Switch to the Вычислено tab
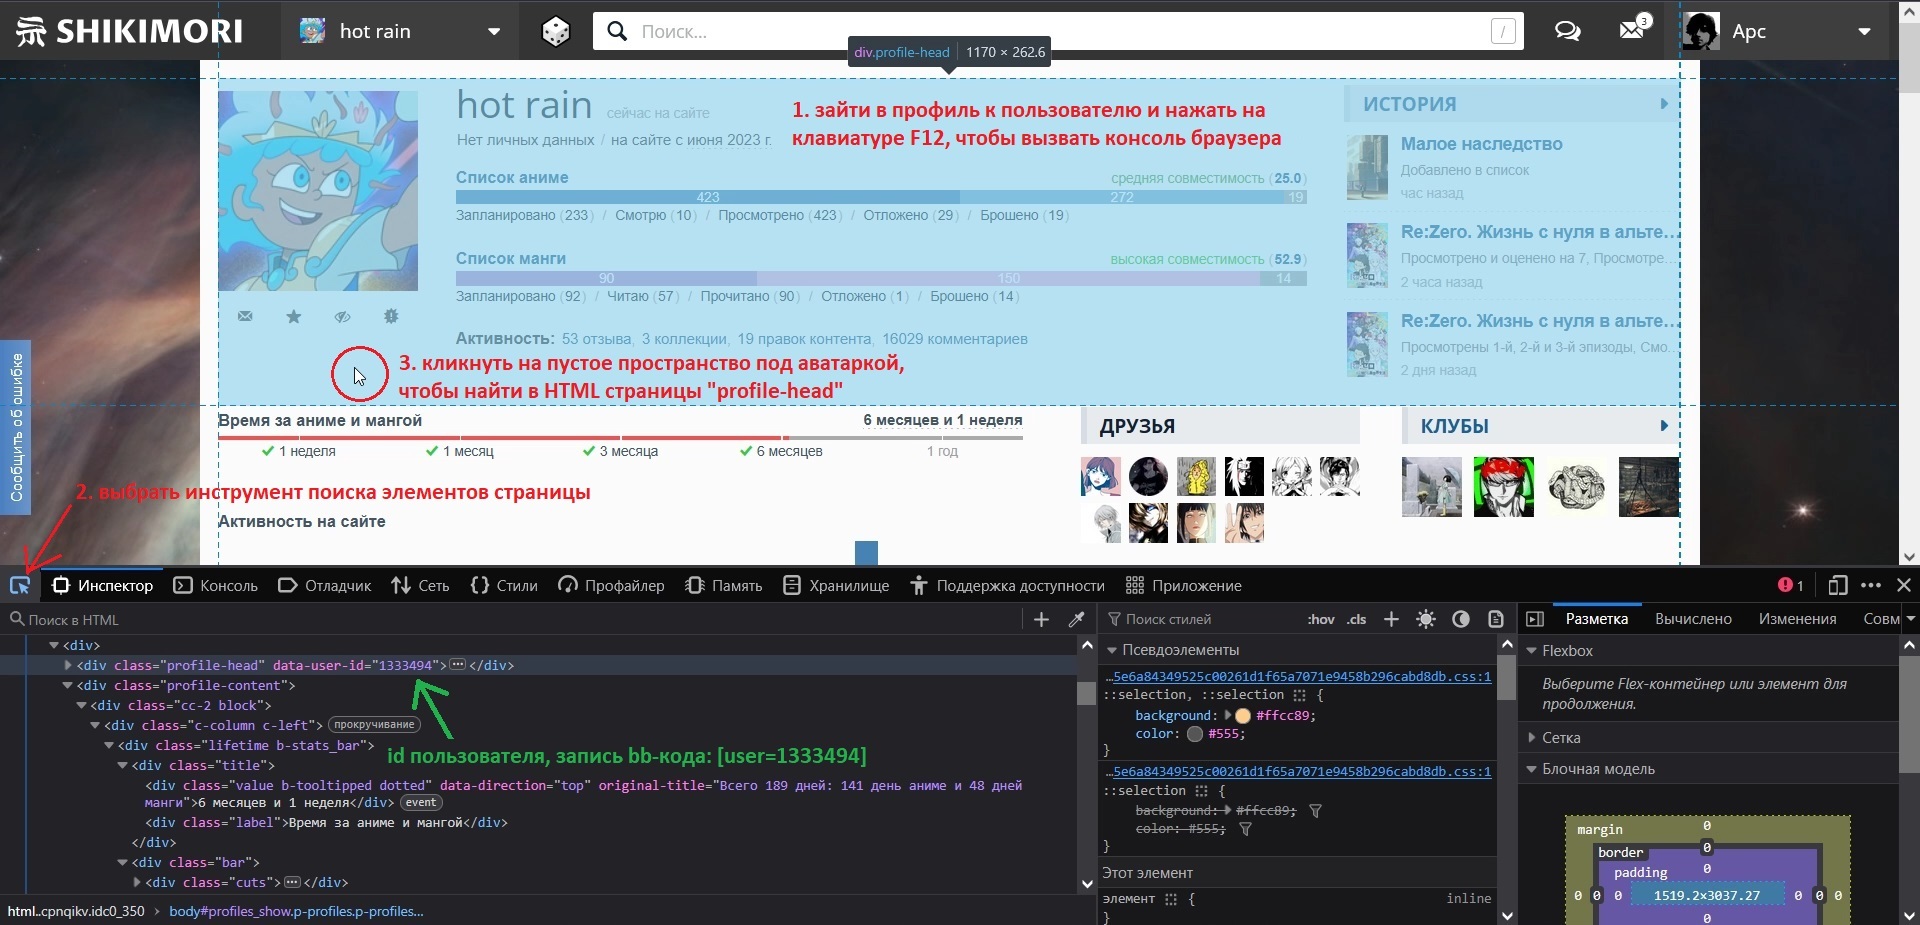The image size is (1920, 925). pyautogui.click(x=1693, y=619)
